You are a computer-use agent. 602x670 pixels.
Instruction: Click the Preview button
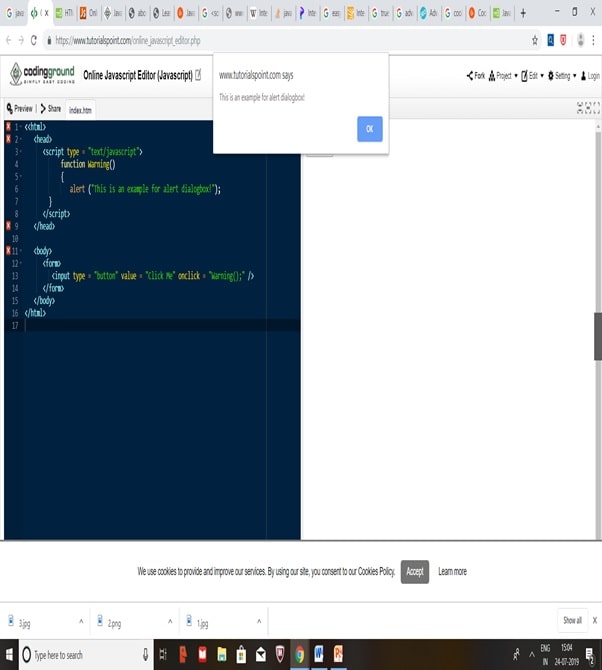point(20,109)
